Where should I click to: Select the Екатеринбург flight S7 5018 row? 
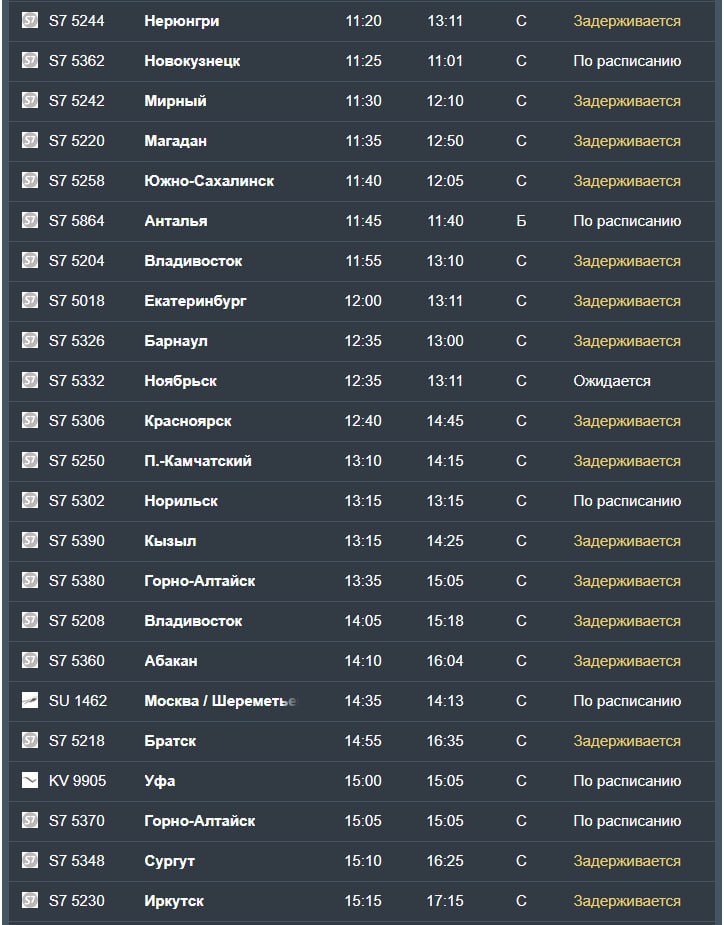point(362,301)
